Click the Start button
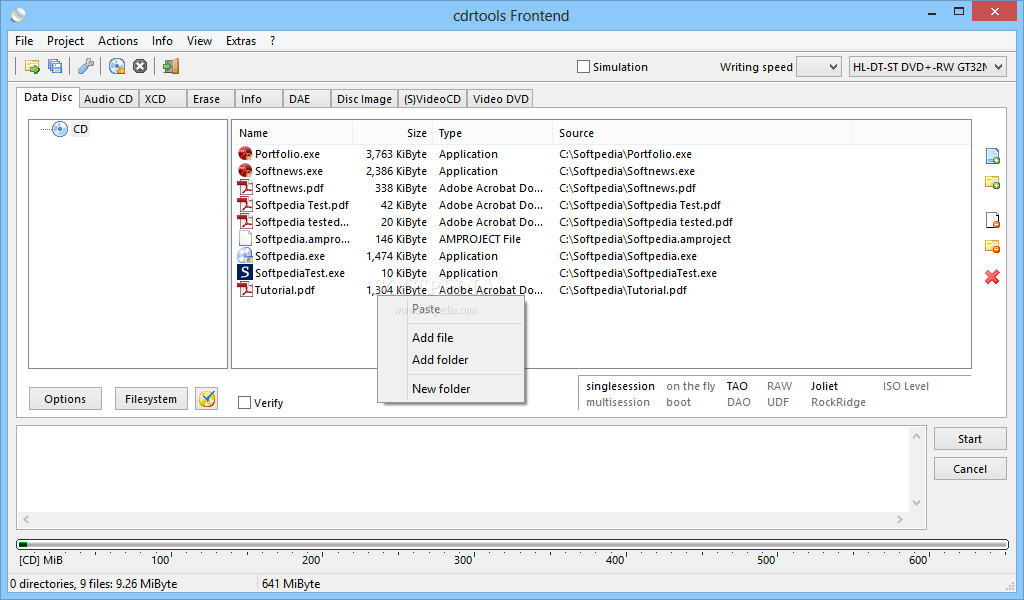This screenshot has height=600, width=1024. (x=970, y=439)
